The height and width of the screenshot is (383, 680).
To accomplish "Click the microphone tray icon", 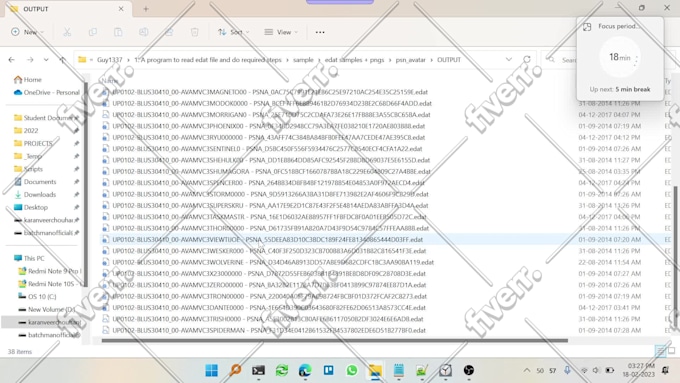I will 567,370.
